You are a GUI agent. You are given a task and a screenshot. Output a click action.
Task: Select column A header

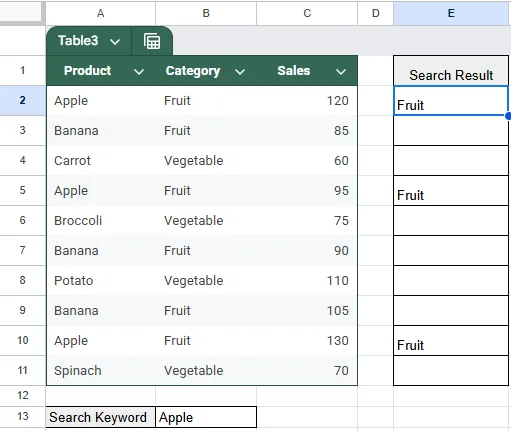pyautogui.click(x=101, y=13)
